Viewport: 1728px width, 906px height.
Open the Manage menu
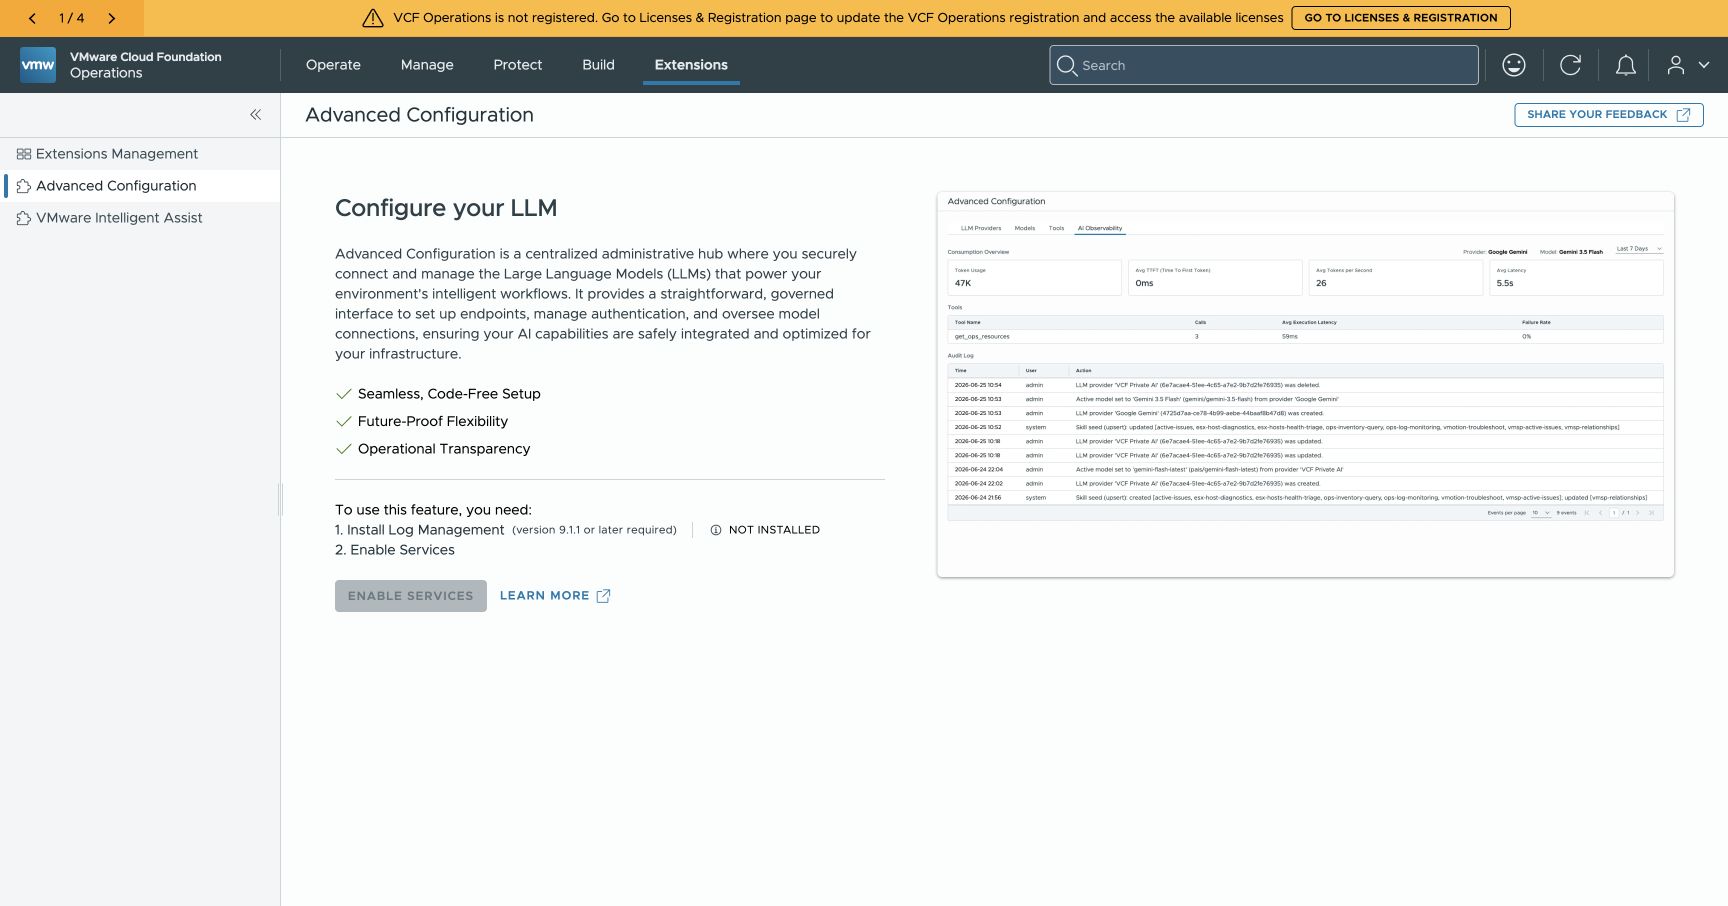[x=427, y=65]
